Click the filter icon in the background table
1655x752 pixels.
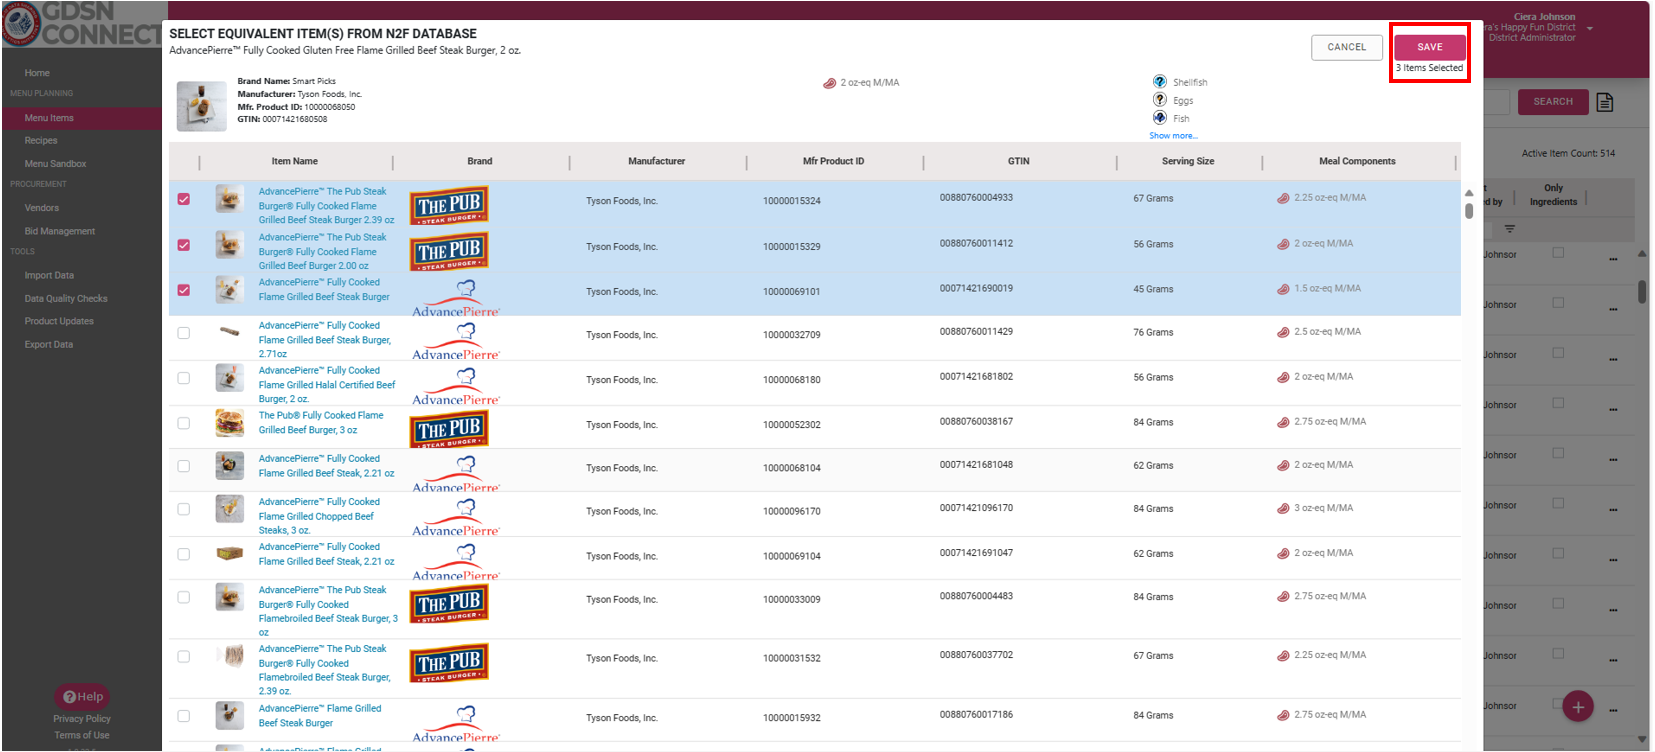pos(1510,229)
